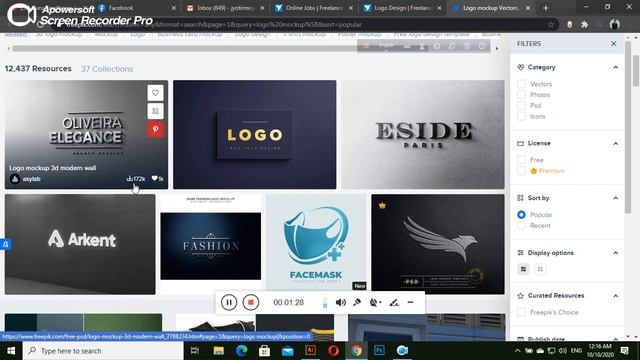Viewport: 640px width, 360px height.
Task: Collapse the Category filter section
Action: pyautogui.click(x=616, y=67)
